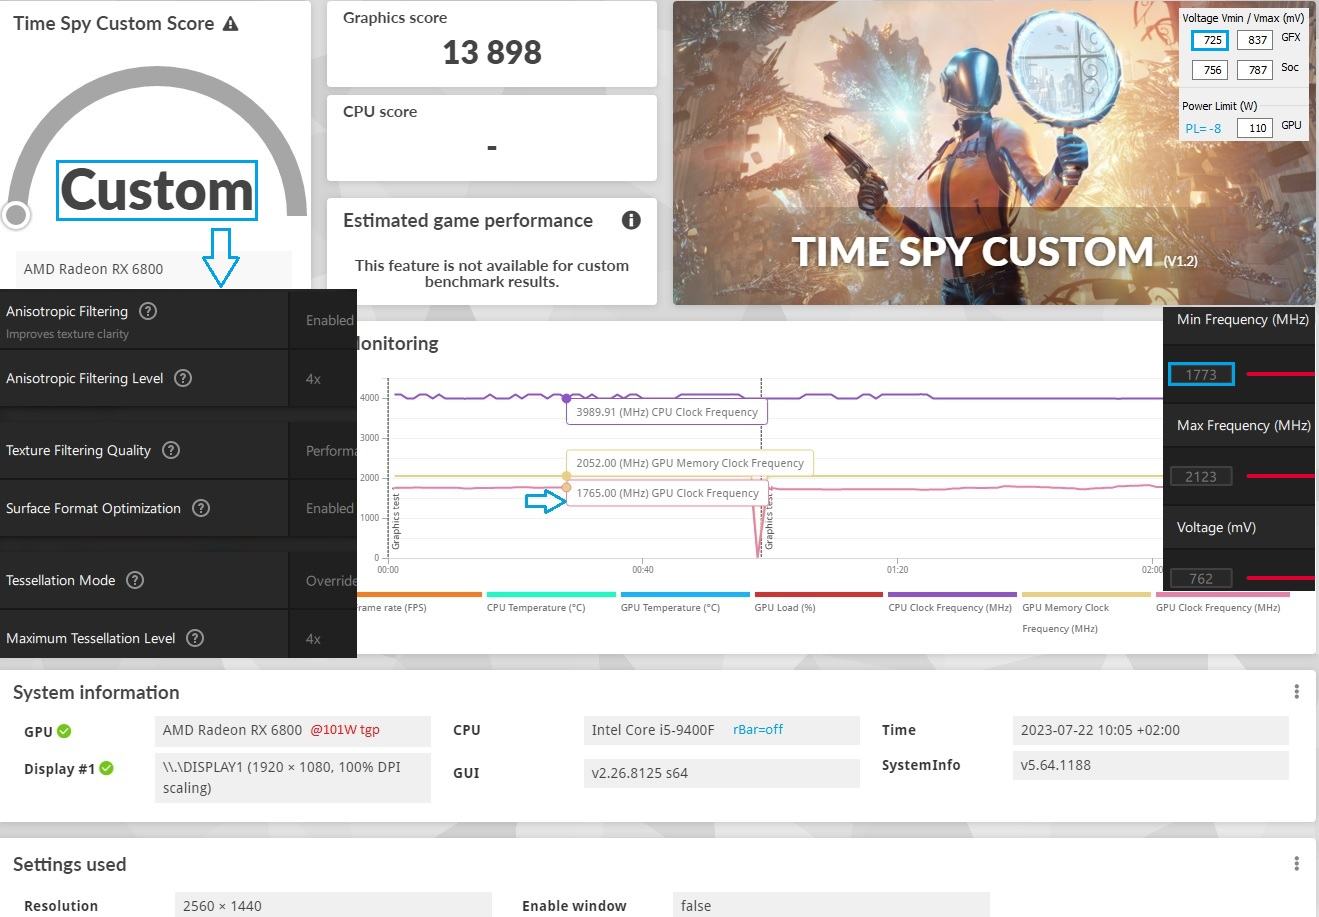Toggle the Anisotropic Filtering Enabled switch
Image resolution: width=1319 pixels, height=917 pixels.
(x=323, y=320)
